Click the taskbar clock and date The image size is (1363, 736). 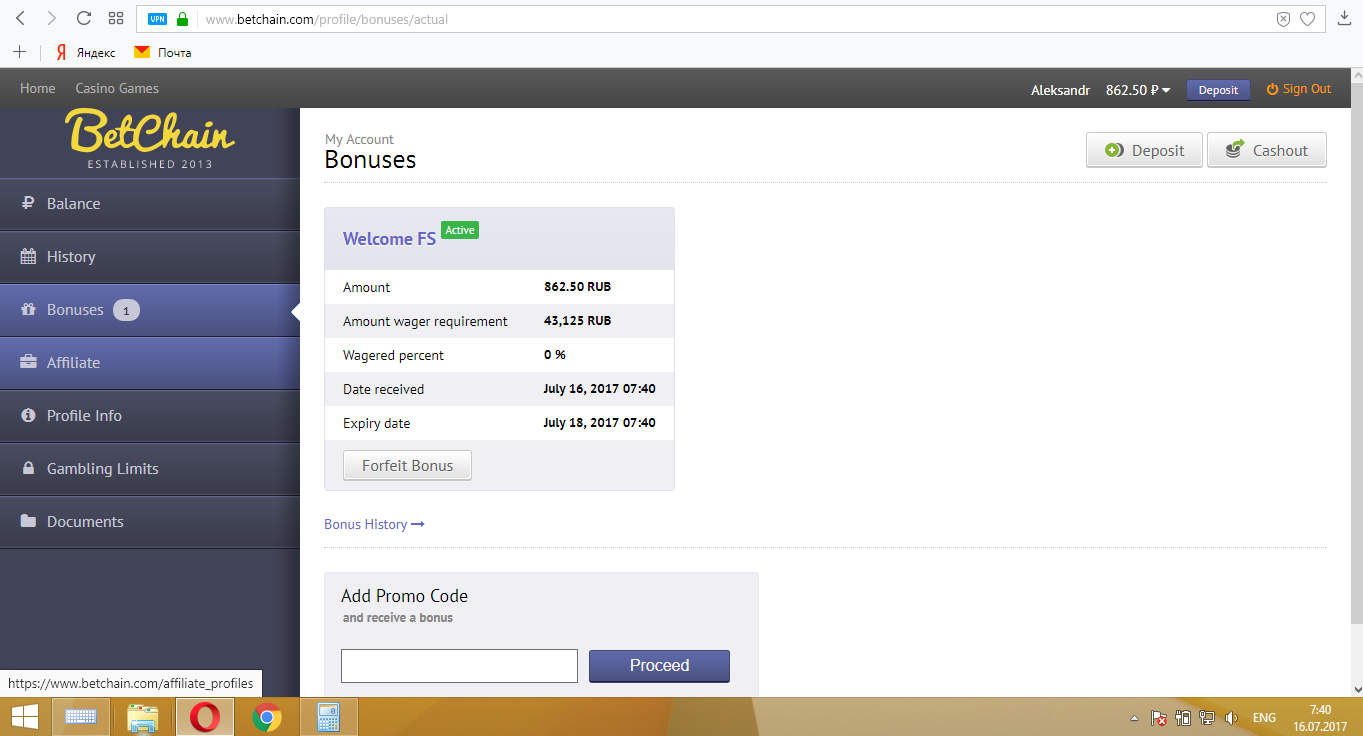point(1319,718)
